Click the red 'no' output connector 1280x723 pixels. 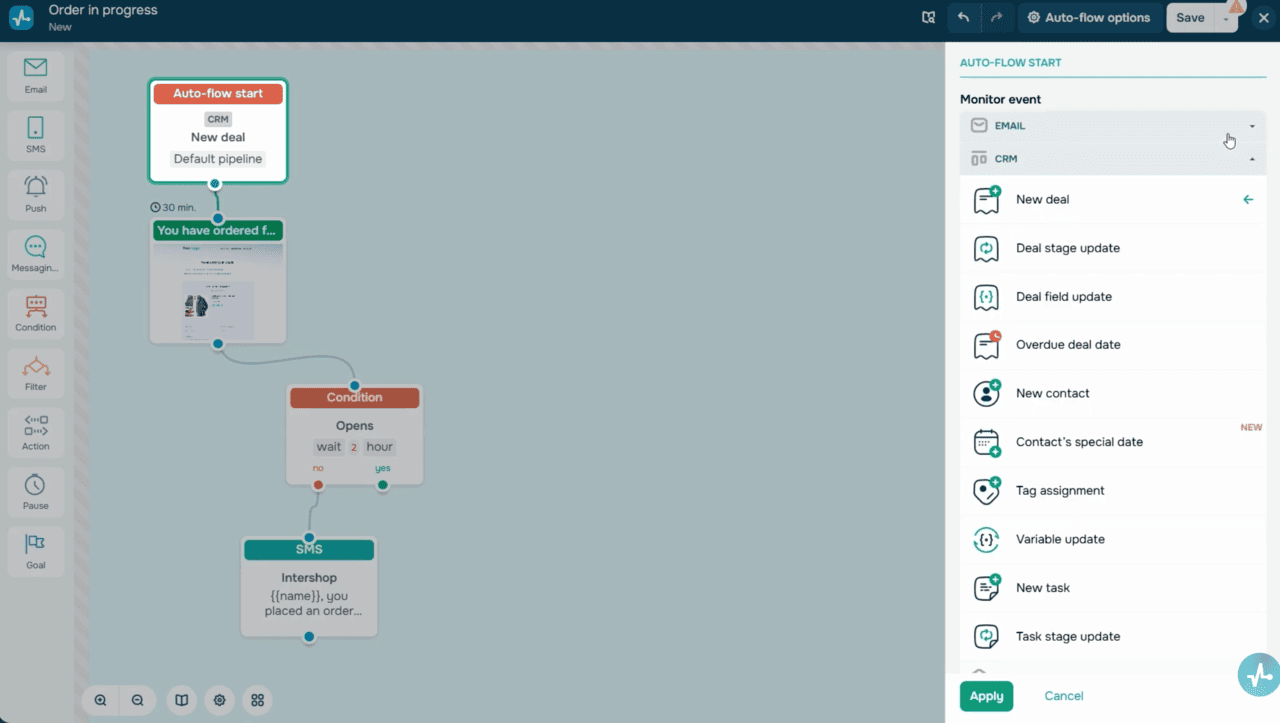[x=318, y=485]
